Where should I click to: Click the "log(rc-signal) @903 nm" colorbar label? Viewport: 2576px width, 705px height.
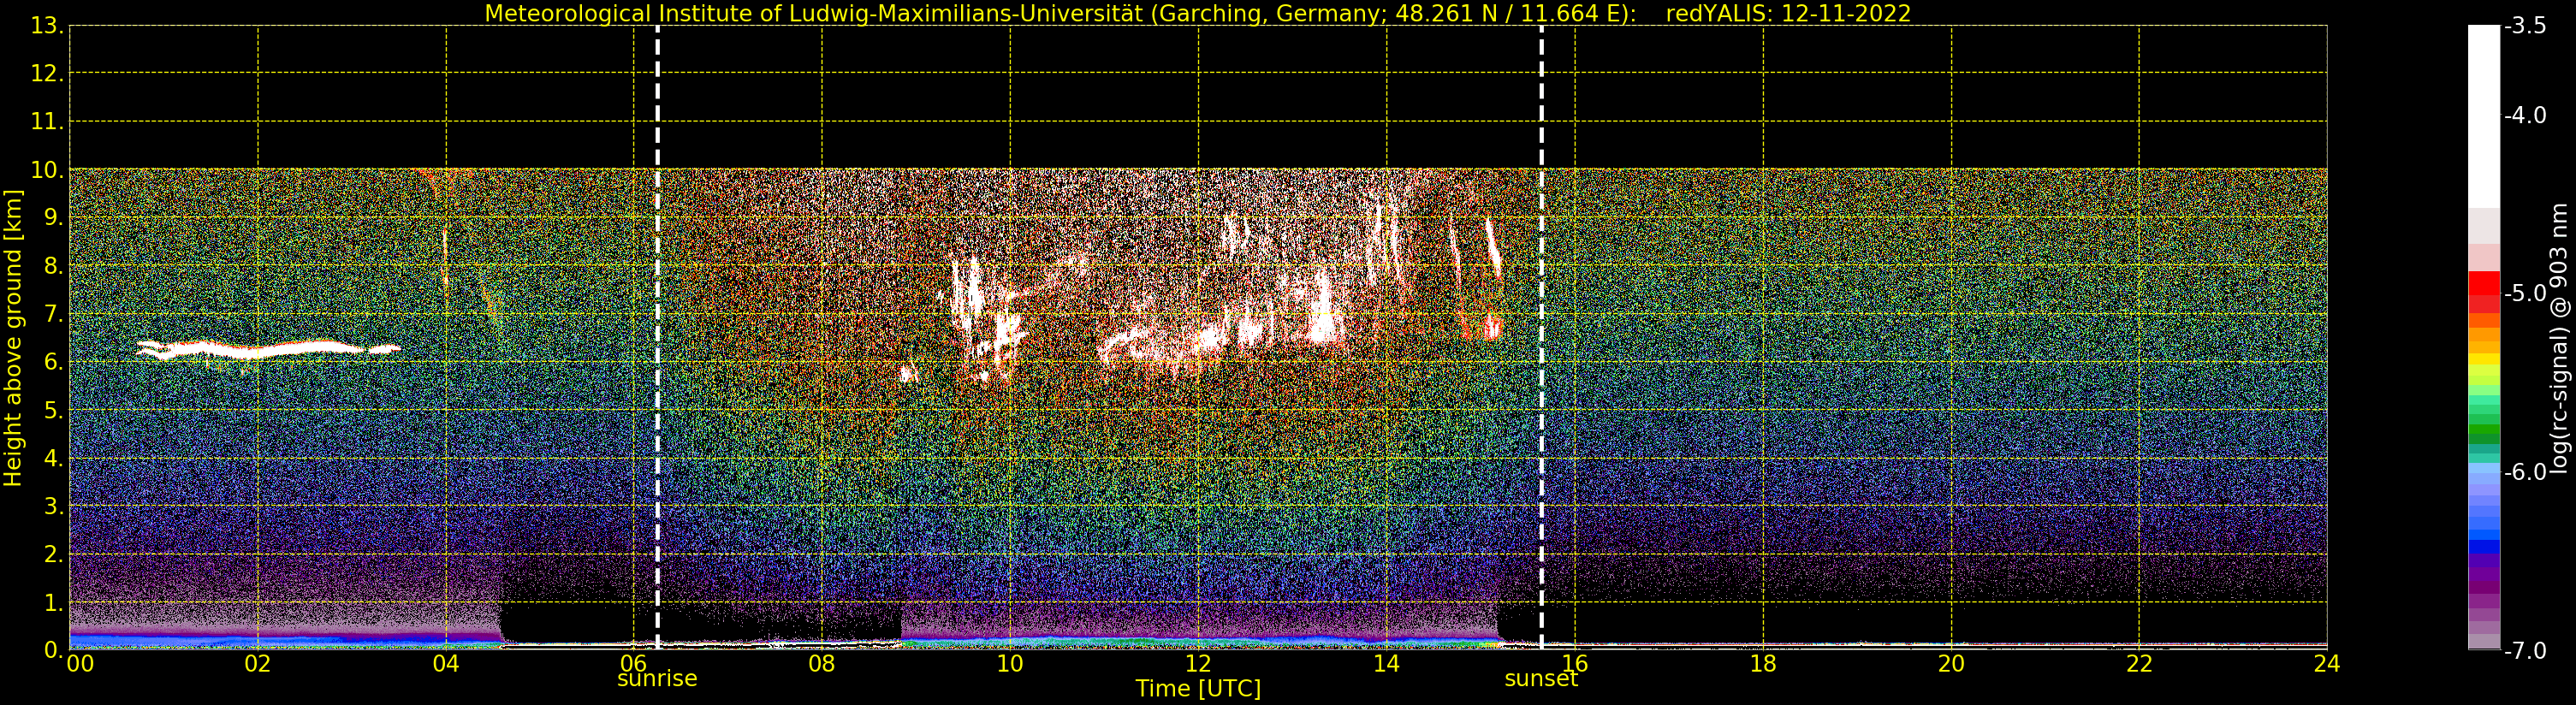click(2559, 338)
